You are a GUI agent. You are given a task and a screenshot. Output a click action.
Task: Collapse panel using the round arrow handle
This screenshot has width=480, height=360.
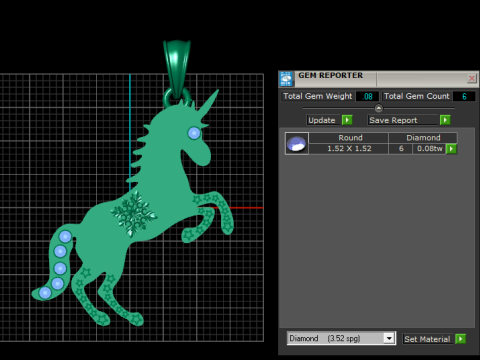pyautogui.click(x=379, y=108)
